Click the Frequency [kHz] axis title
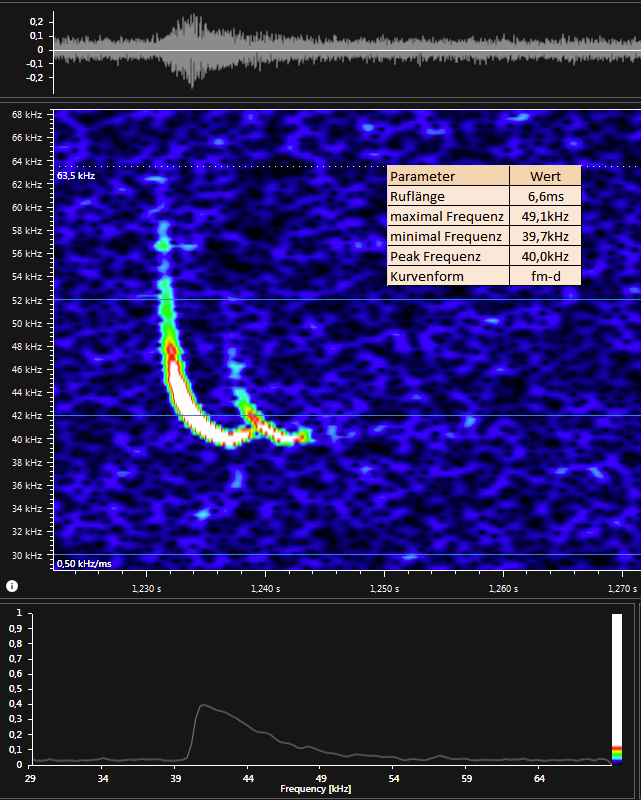 point(318,789)
